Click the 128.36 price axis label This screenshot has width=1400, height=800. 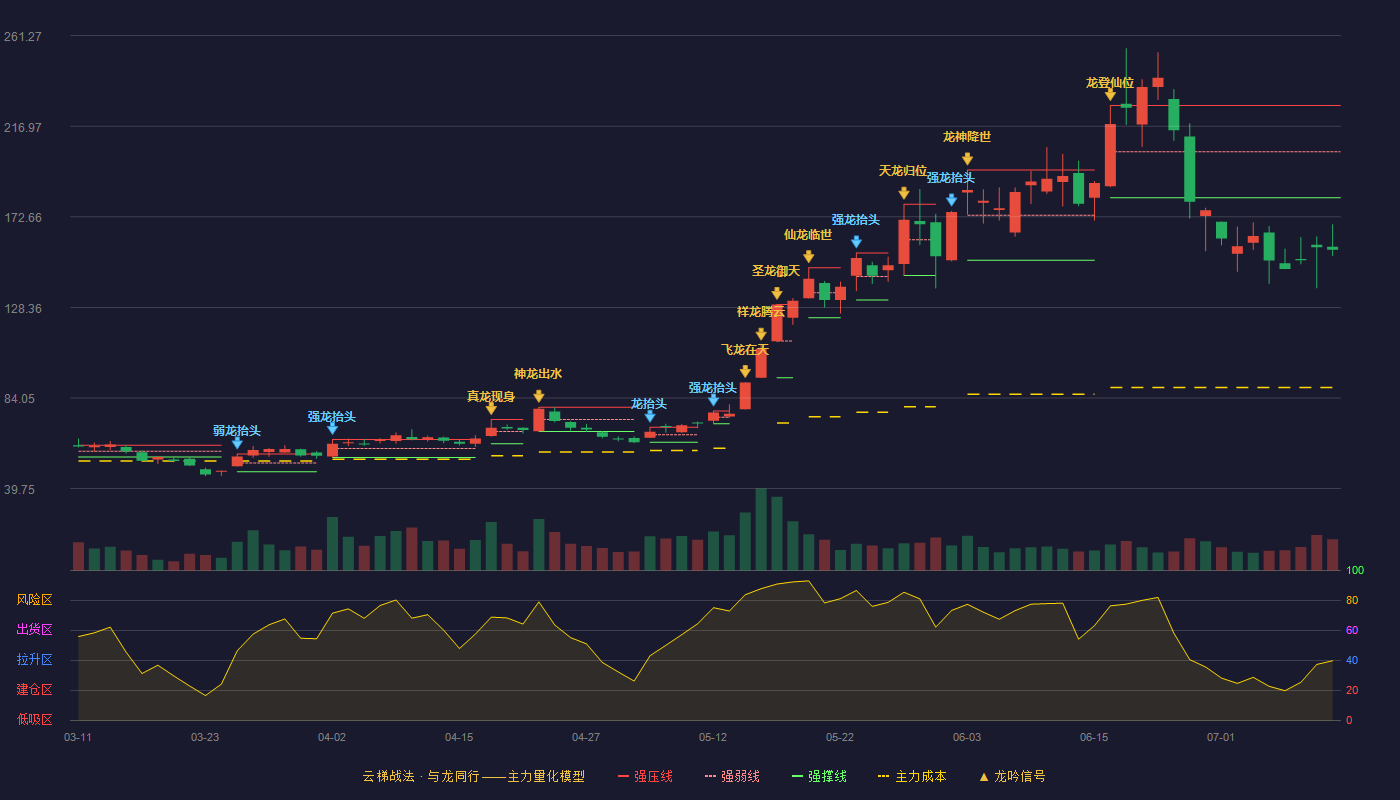pyautogui.click(x=23, y=308)
